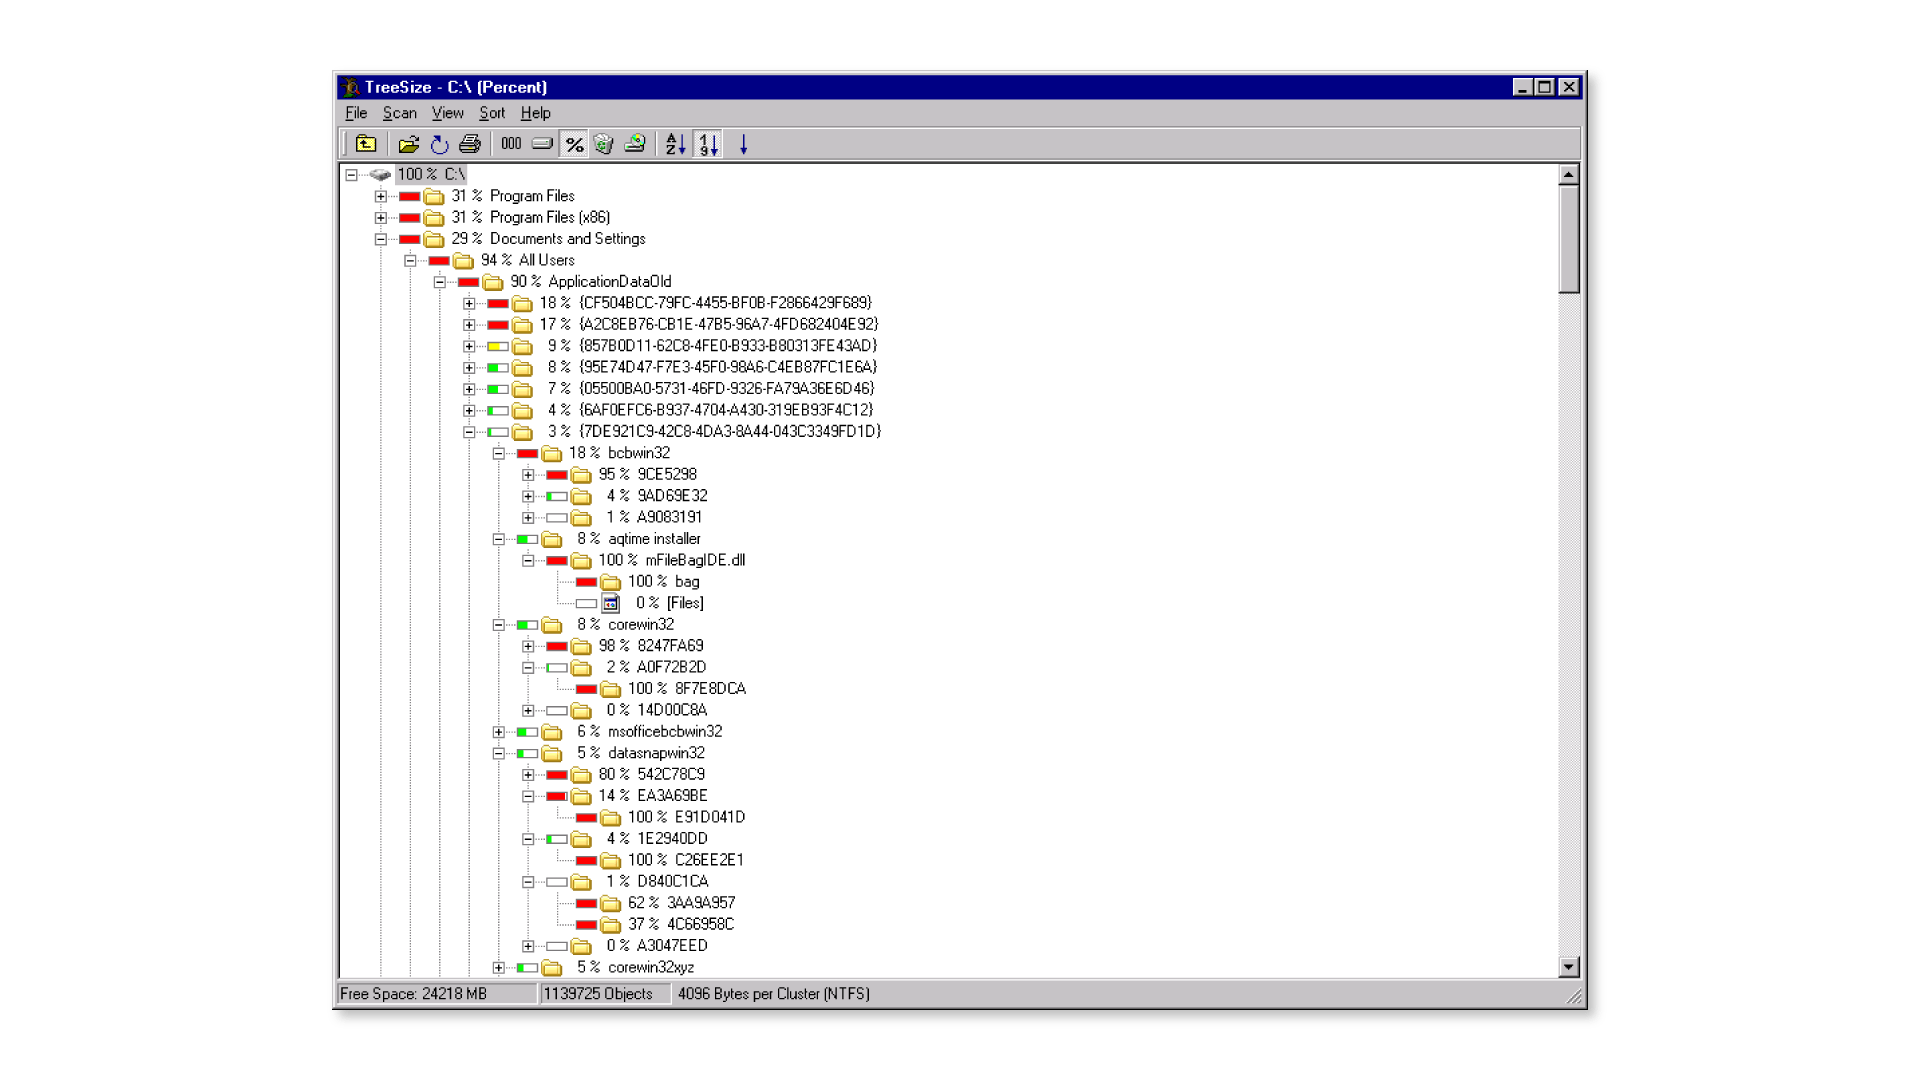Click the drive-shaped toolbar icon
The width and height of the screenshot is (1920, 1080).
coord(542,144)
